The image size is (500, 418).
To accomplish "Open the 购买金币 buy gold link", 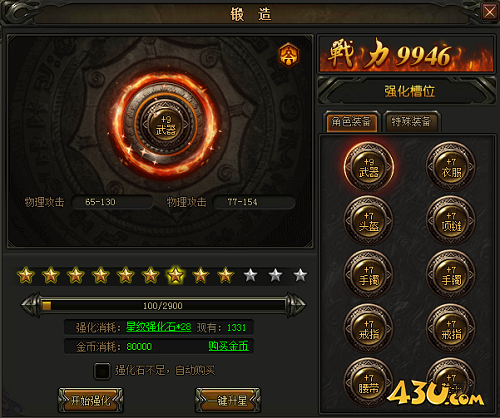I will pos(229,346).
